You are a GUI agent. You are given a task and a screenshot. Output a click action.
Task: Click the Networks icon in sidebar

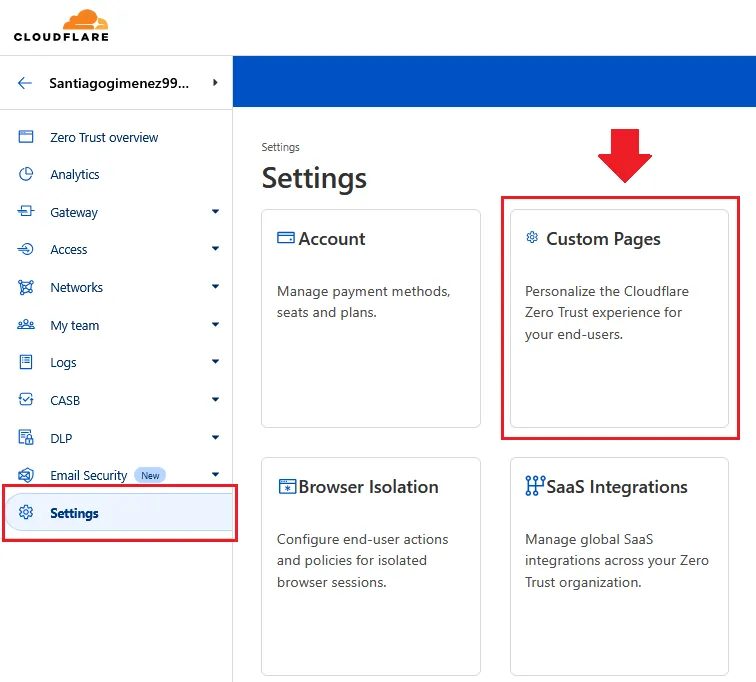coord(27,287)
